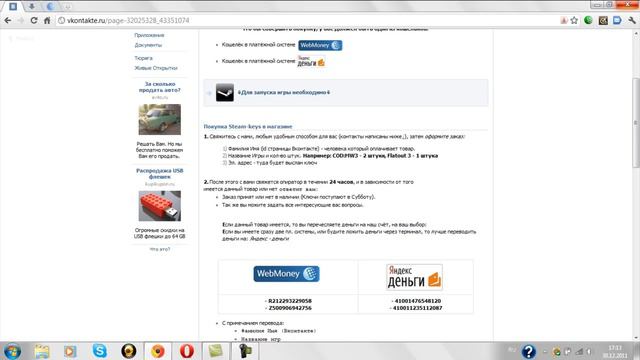The height and width of the screenshot is (360, 640).
Task: Open the 'Документы' sidebar link
Action: click(x=148, y=45)
